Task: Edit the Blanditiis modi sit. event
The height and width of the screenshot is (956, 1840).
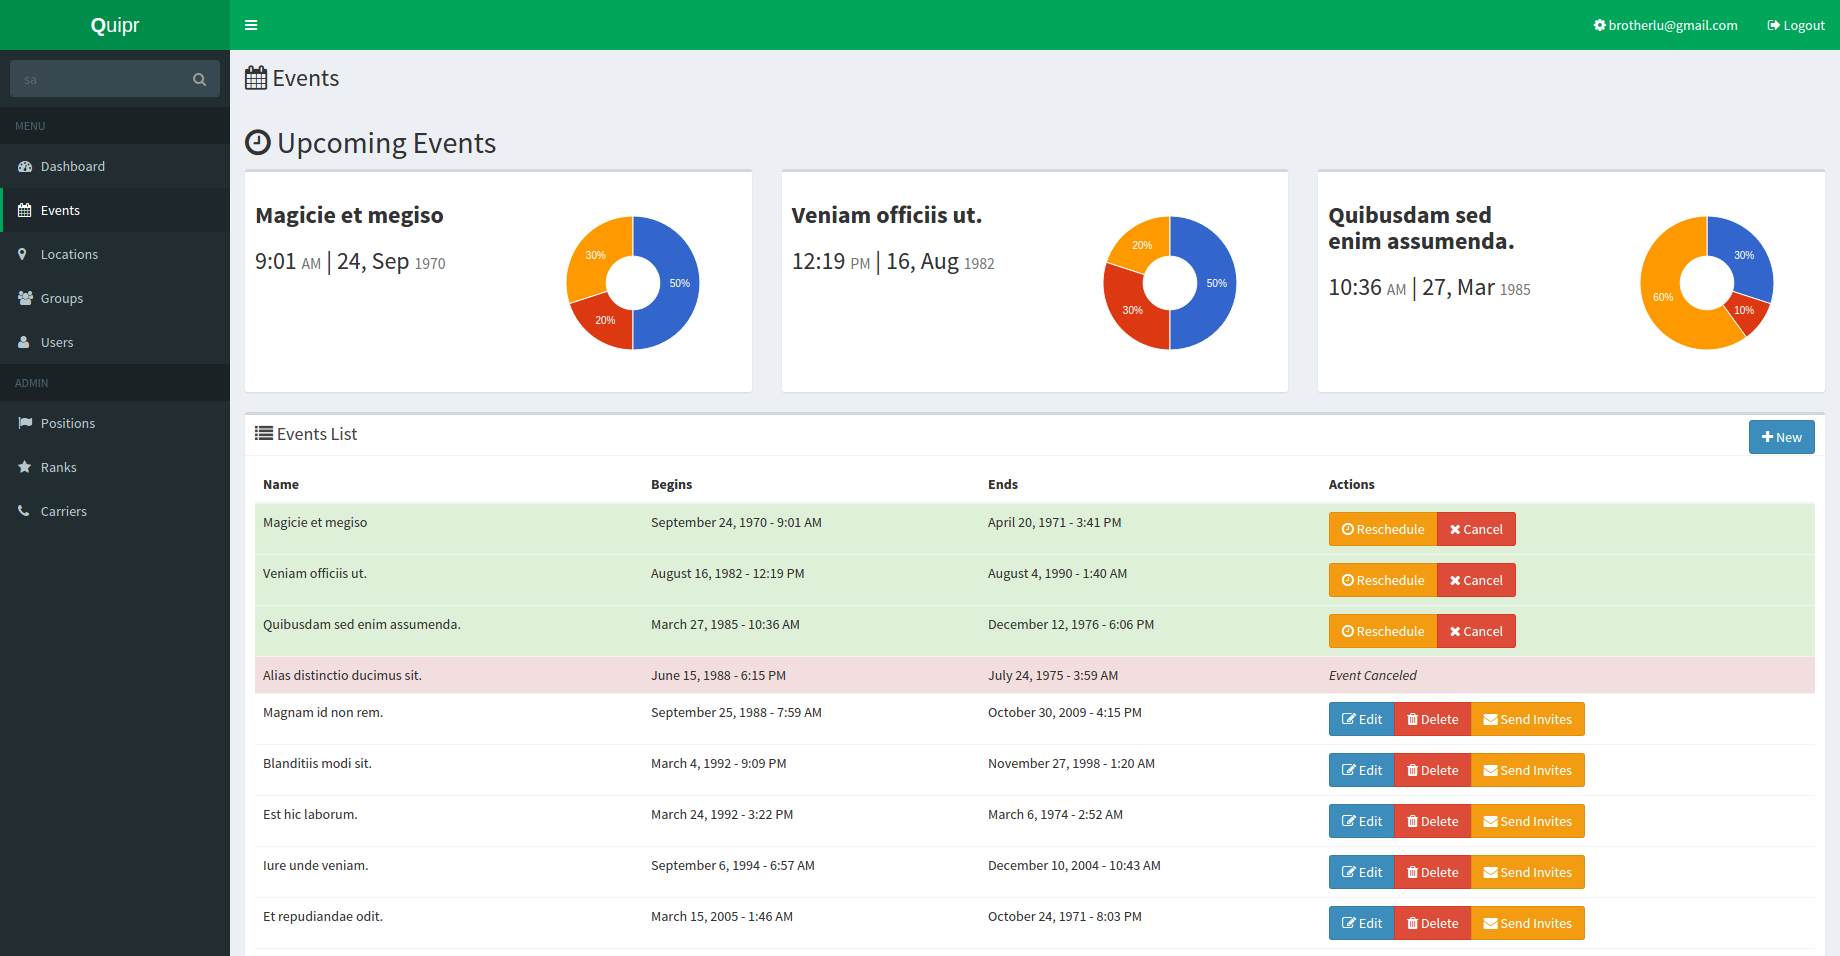Action: pyautogui.click(x=1361, y=770)
